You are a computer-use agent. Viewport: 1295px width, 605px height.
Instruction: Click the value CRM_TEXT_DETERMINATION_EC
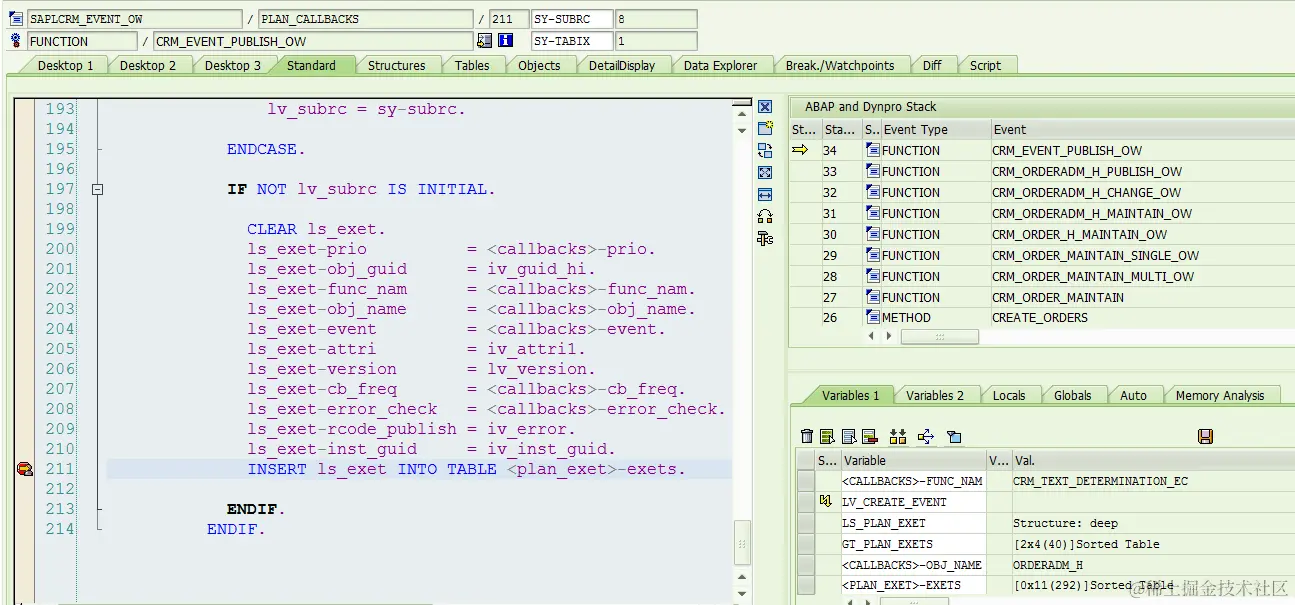[x=1100, y=481]
